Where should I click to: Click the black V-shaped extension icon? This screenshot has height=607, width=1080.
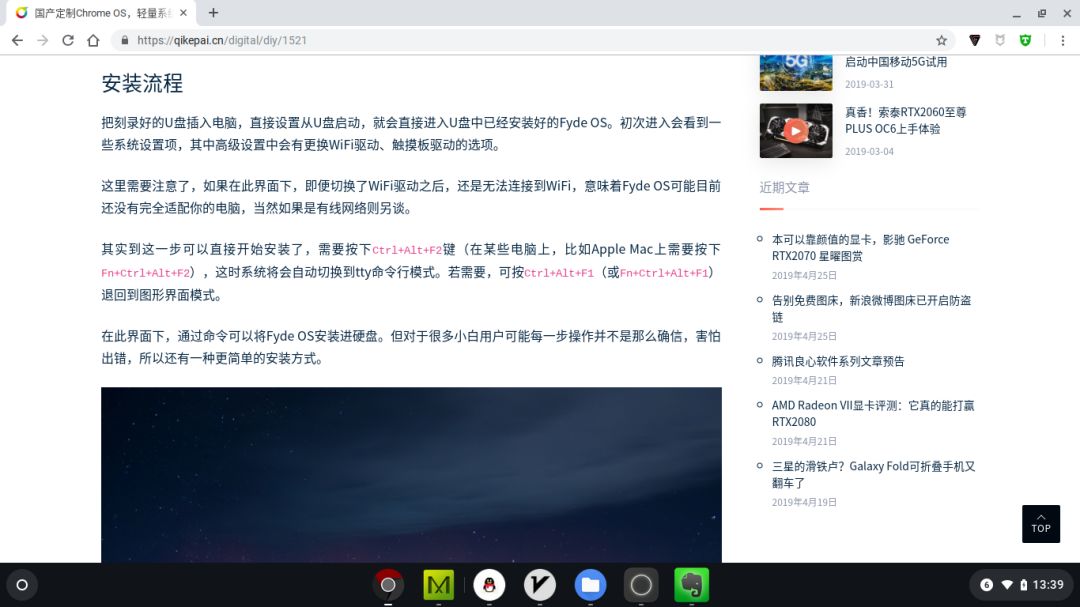[x=974, y=40]
